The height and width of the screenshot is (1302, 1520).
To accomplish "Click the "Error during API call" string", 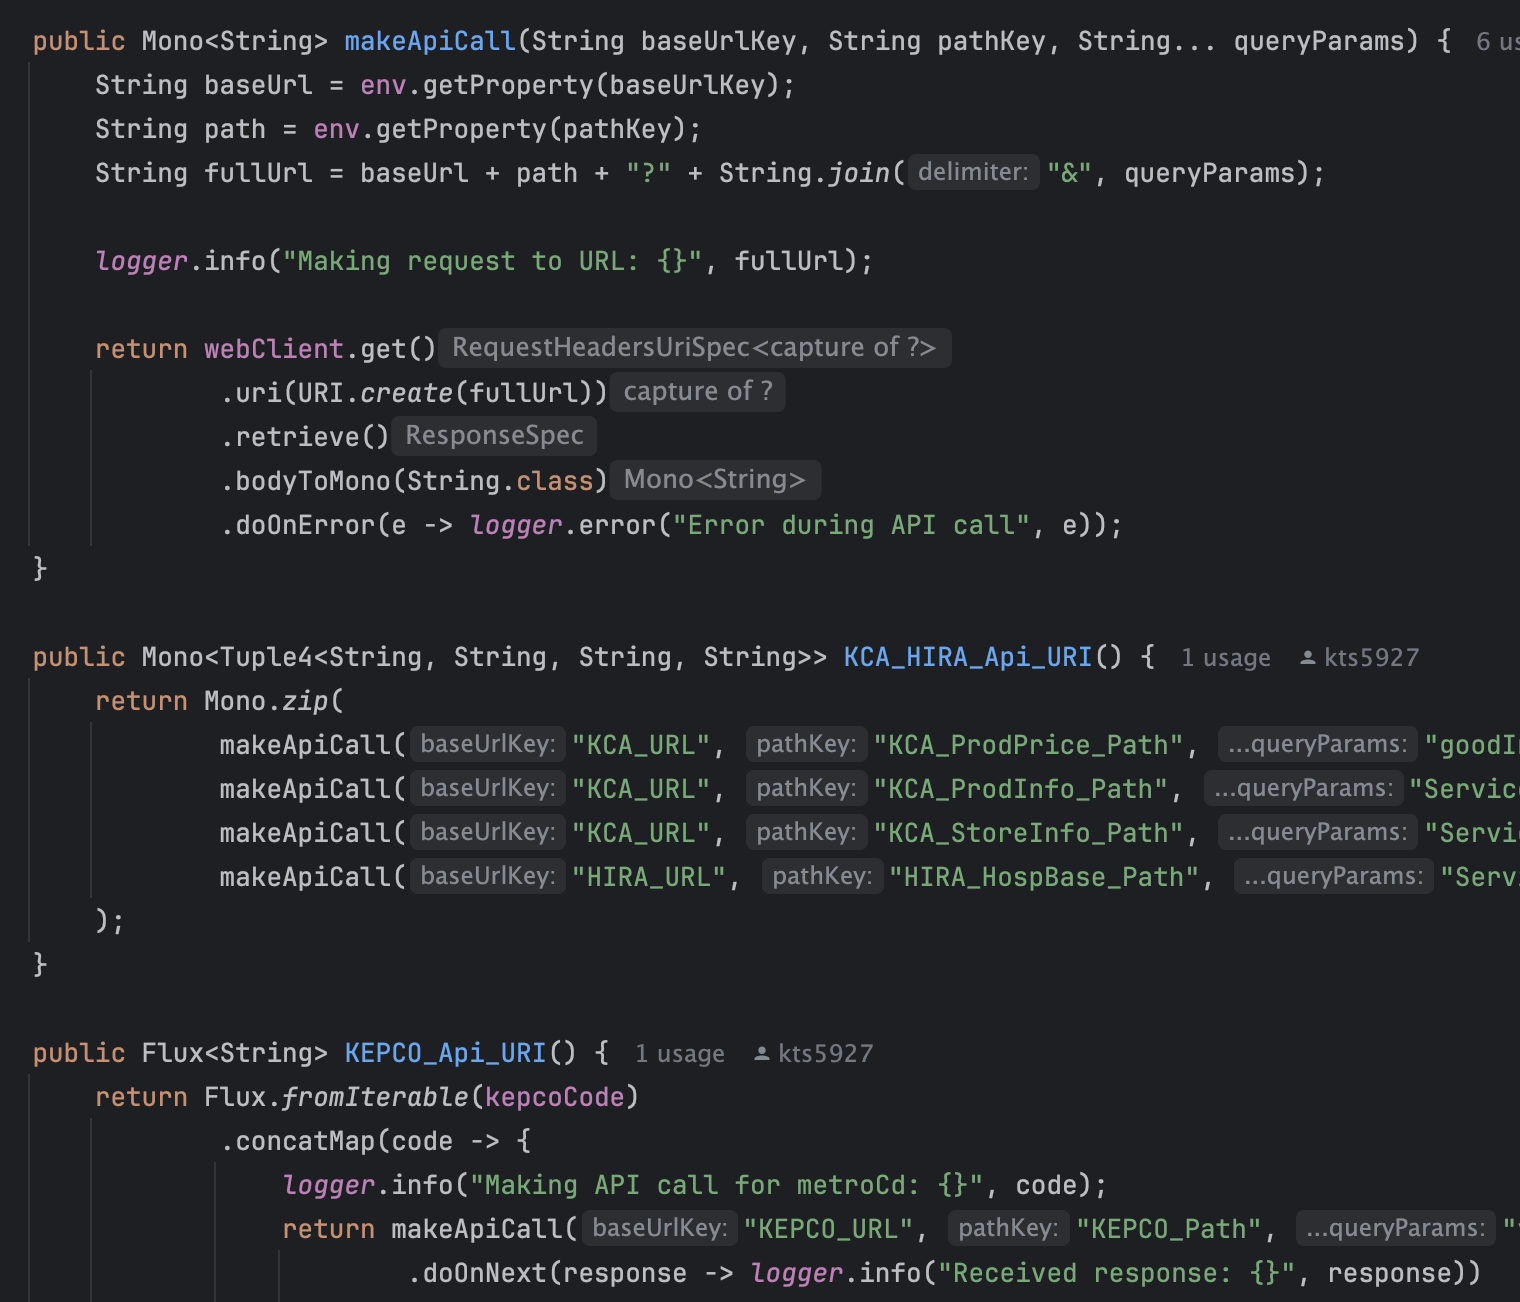I will point(851,525).
